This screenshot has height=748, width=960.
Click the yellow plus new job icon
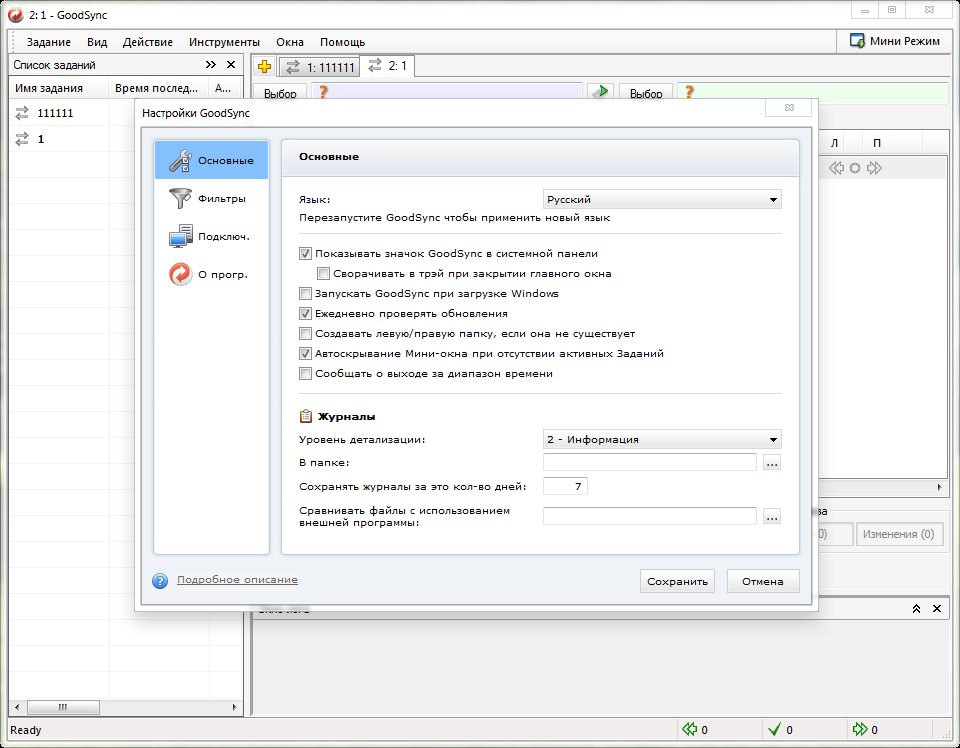[264, 67]
